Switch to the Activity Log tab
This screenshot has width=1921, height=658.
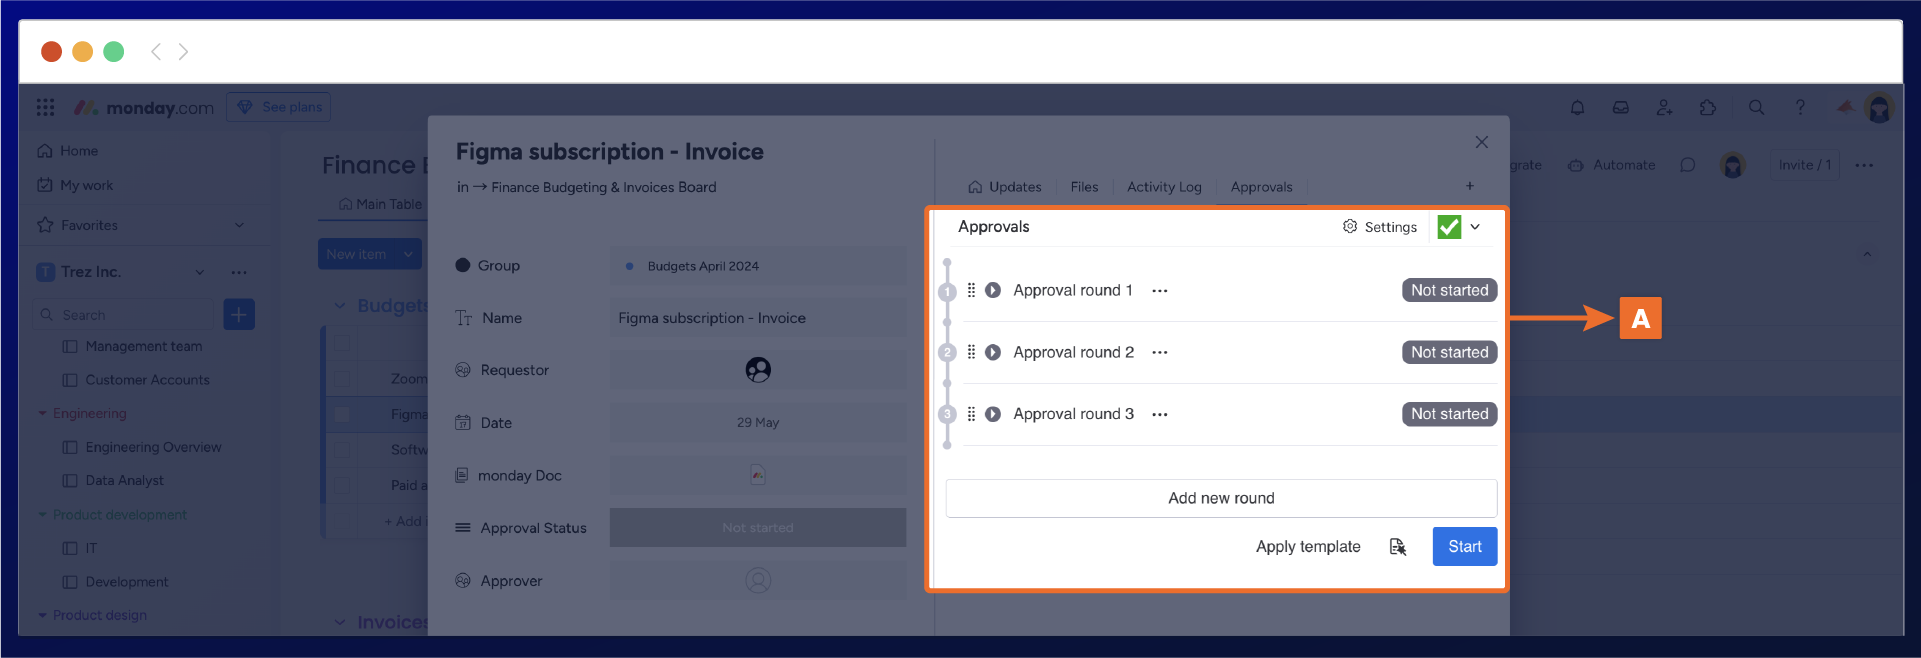1164,187
